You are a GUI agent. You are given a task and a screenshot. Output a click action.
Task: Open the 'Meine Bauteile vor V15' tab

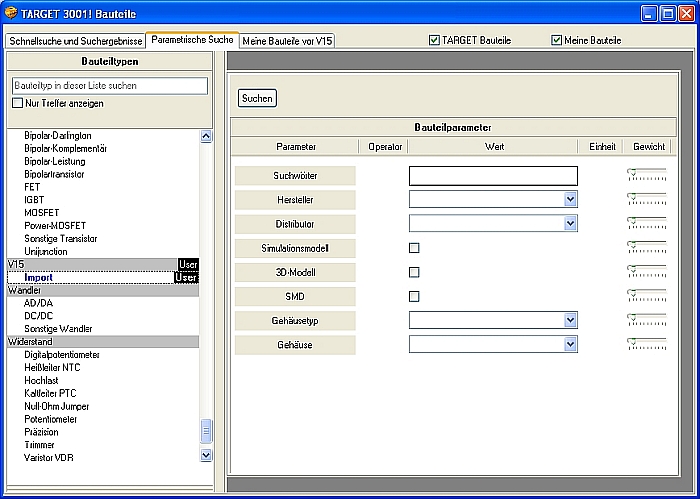point(287,41)
